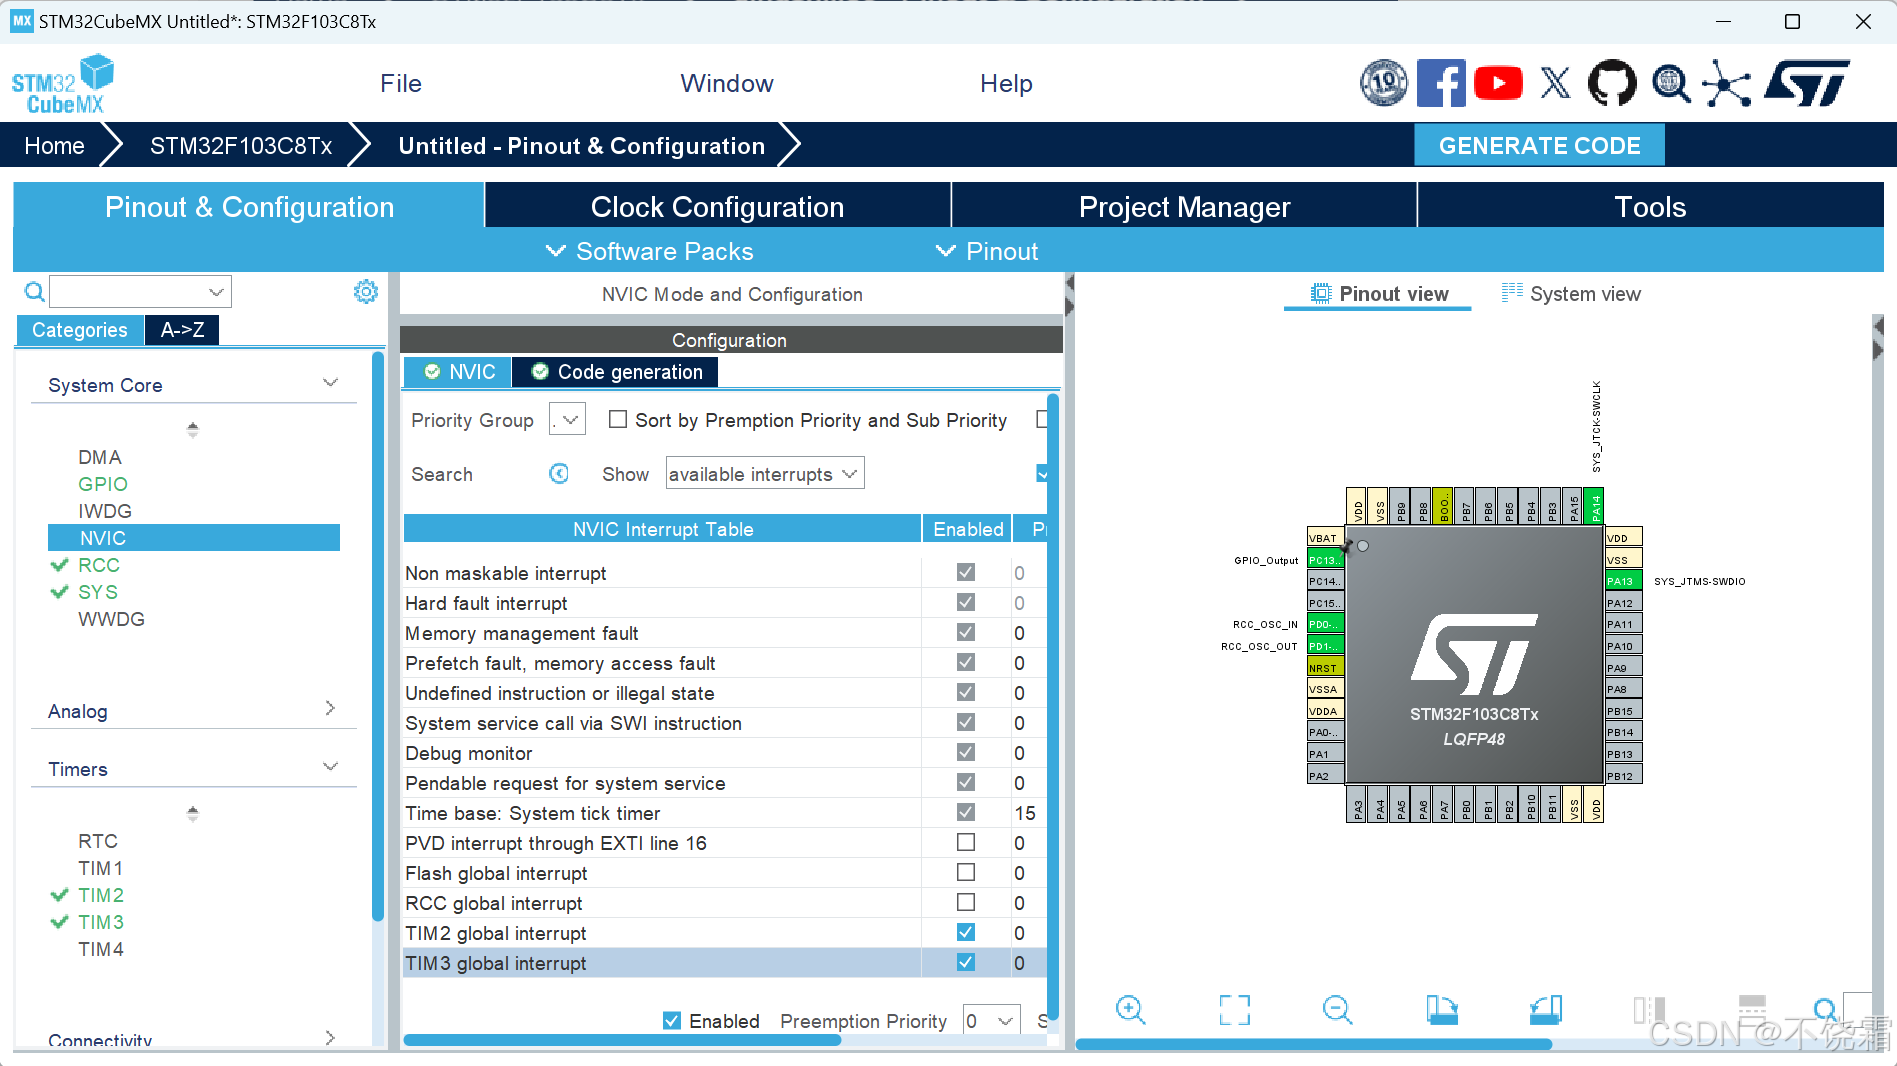The image size is (1897, 1066).
Task: Click the PC13 GPIO_Output pin
Action: point(1325,560)
